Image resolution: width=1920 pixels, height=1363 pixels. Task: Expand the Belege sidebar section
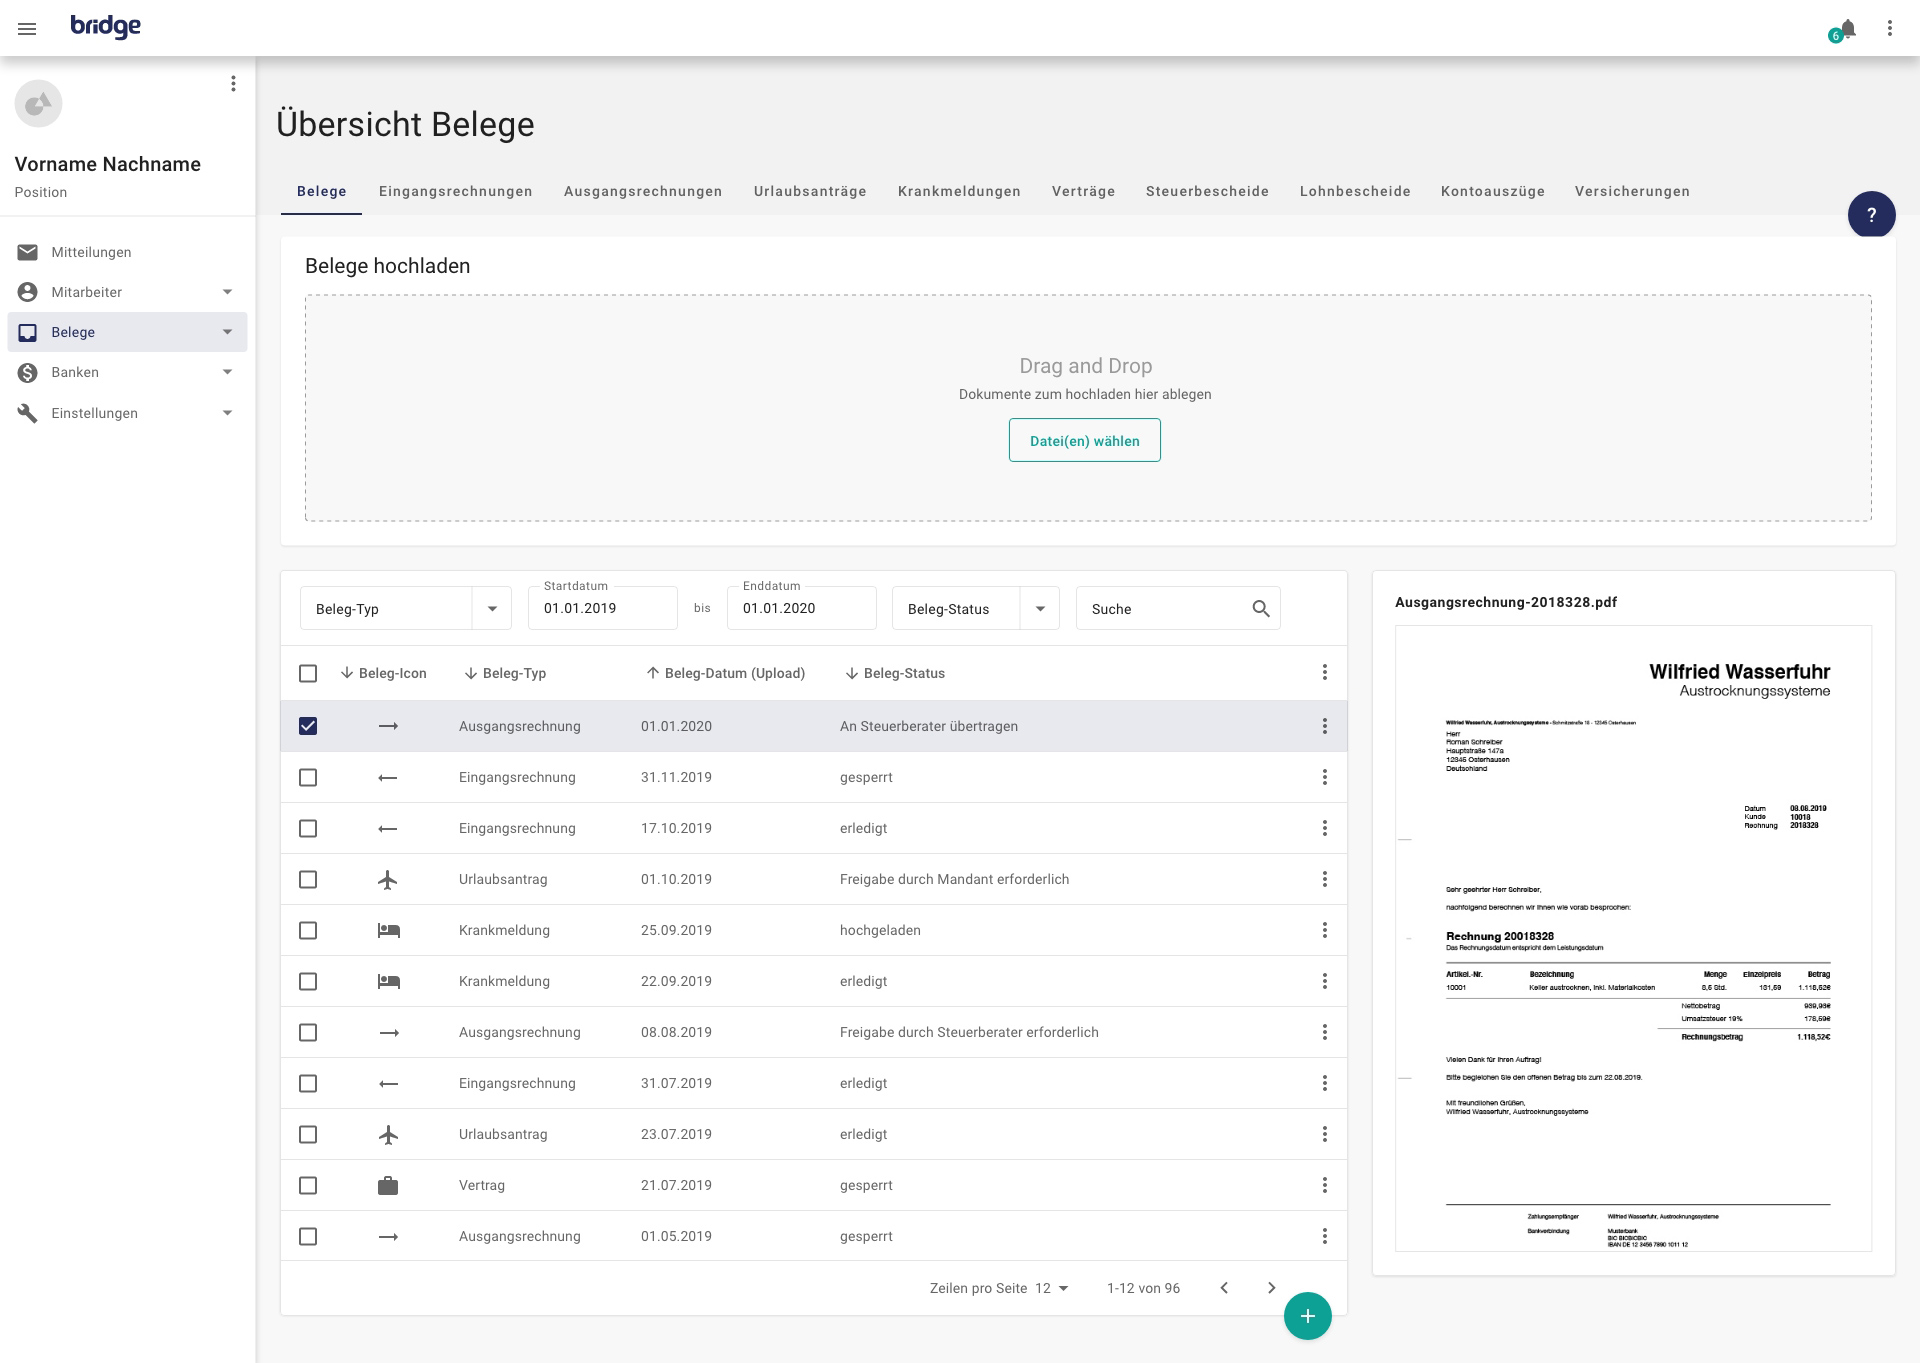(227, 332)
